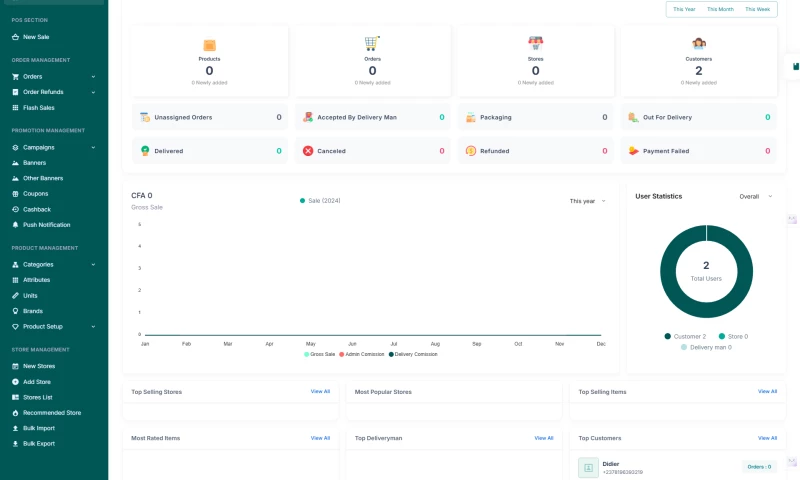This screenshot has width=800, height=480.
Task: Open the Overall dropdown in User Statistics
Action: point(755,196)
